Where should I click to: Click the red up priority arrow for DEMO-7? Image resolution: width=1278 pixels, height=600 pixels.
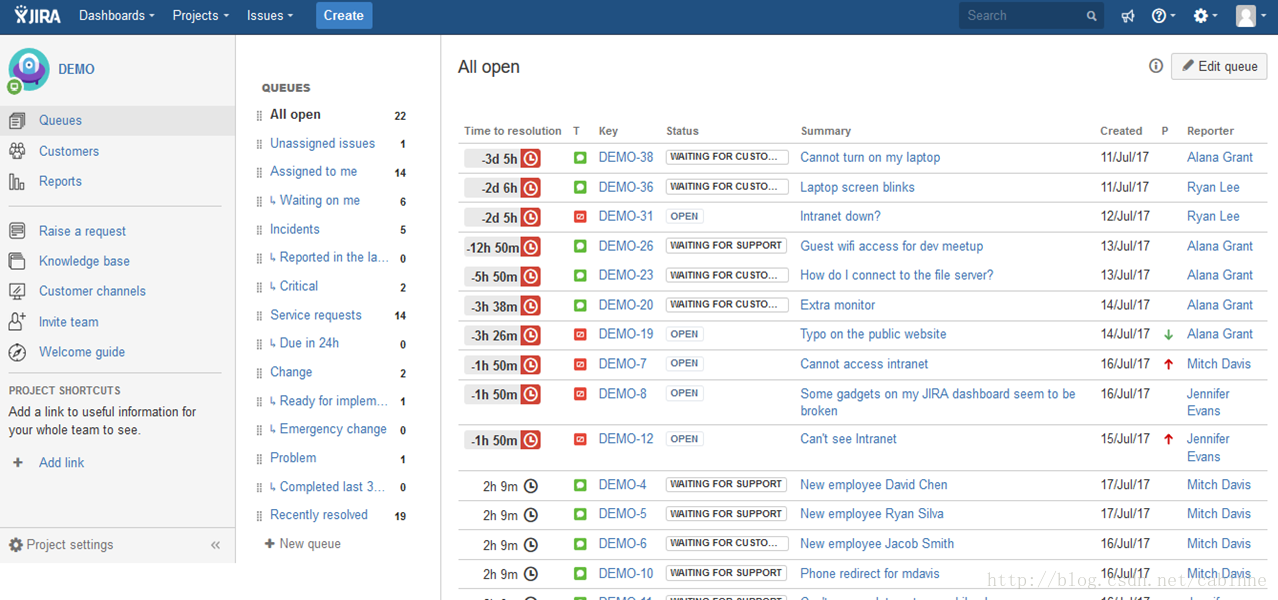pyautogui.click(x=1168, y=364)
